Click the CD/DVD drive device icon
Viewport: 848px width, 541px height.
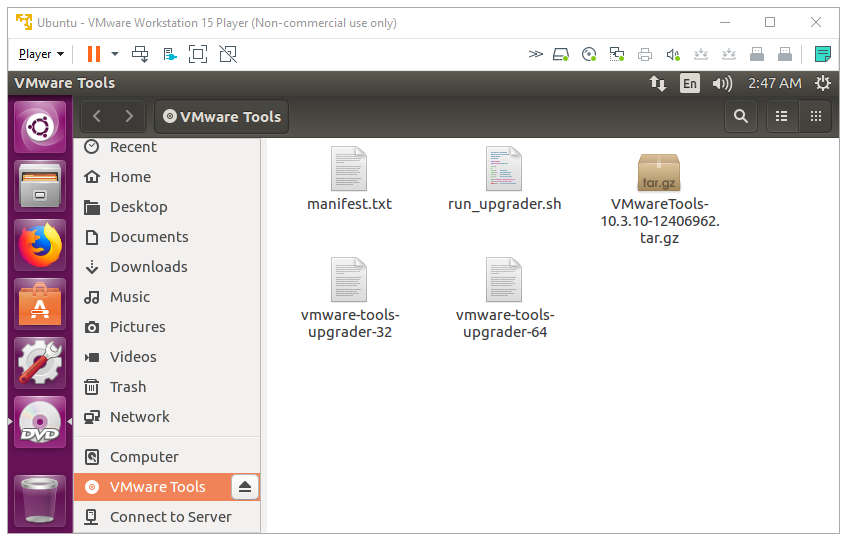coord(589,54)
